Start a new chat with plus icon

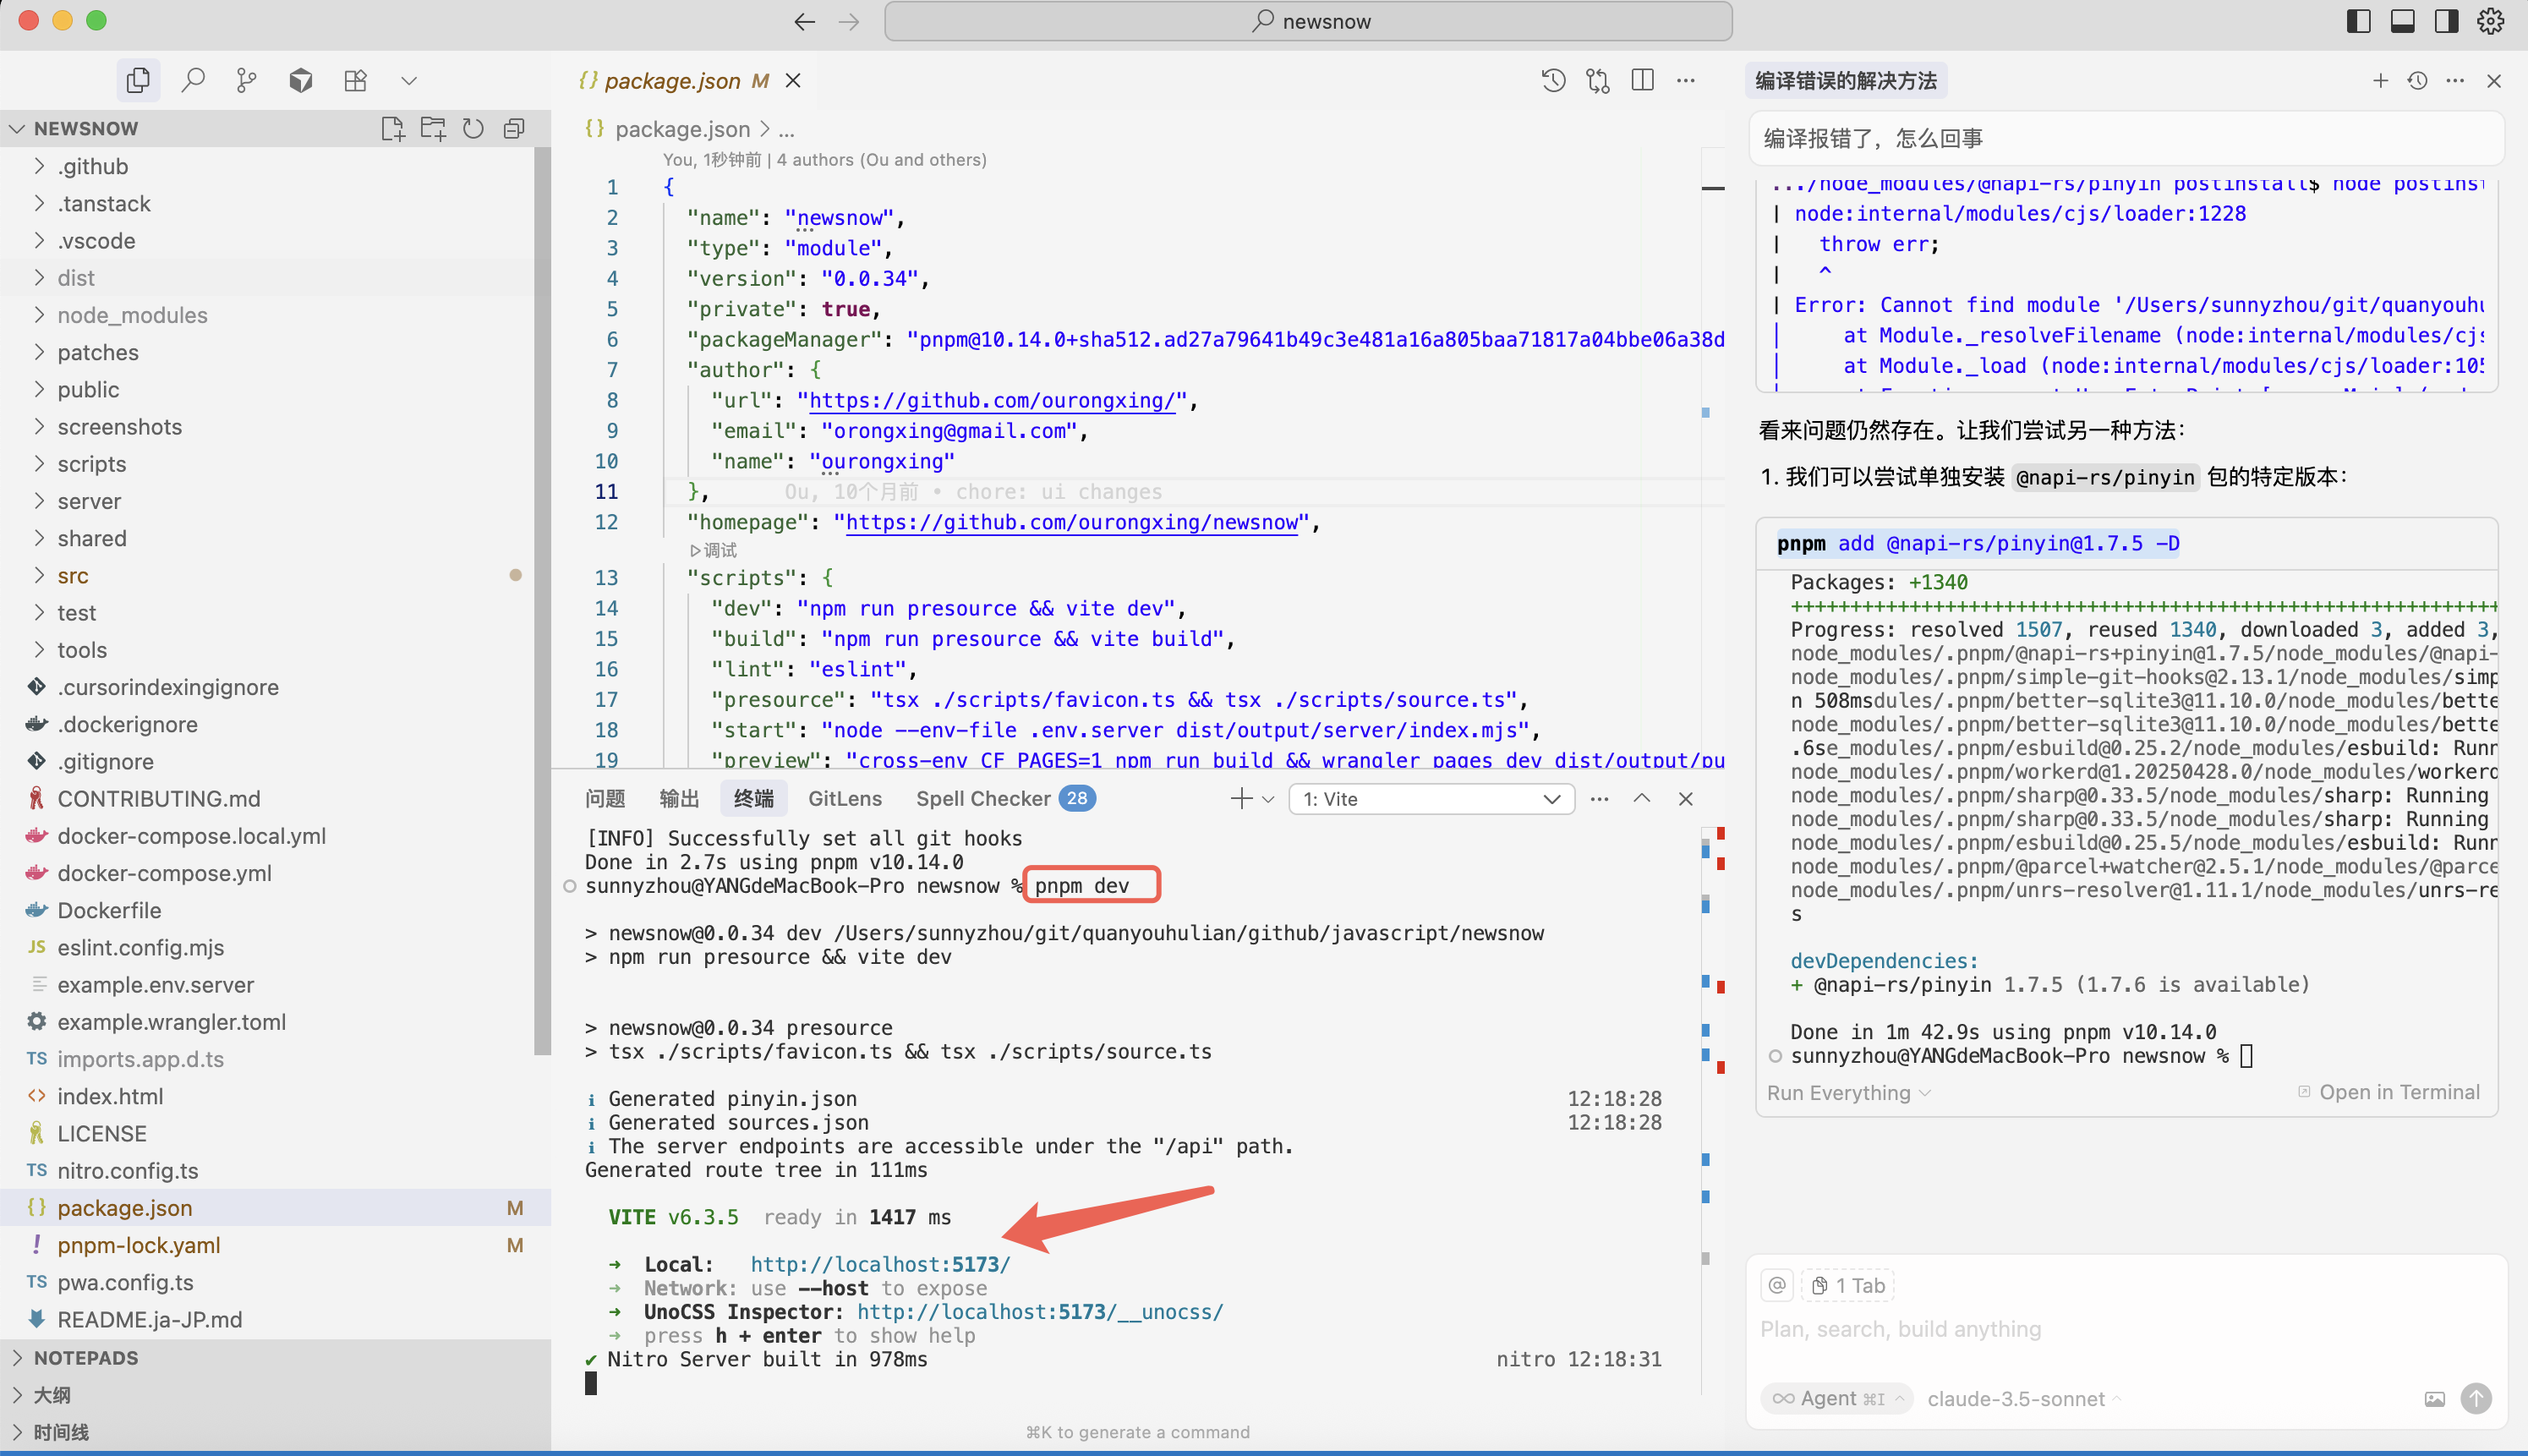pos(2380,81)
